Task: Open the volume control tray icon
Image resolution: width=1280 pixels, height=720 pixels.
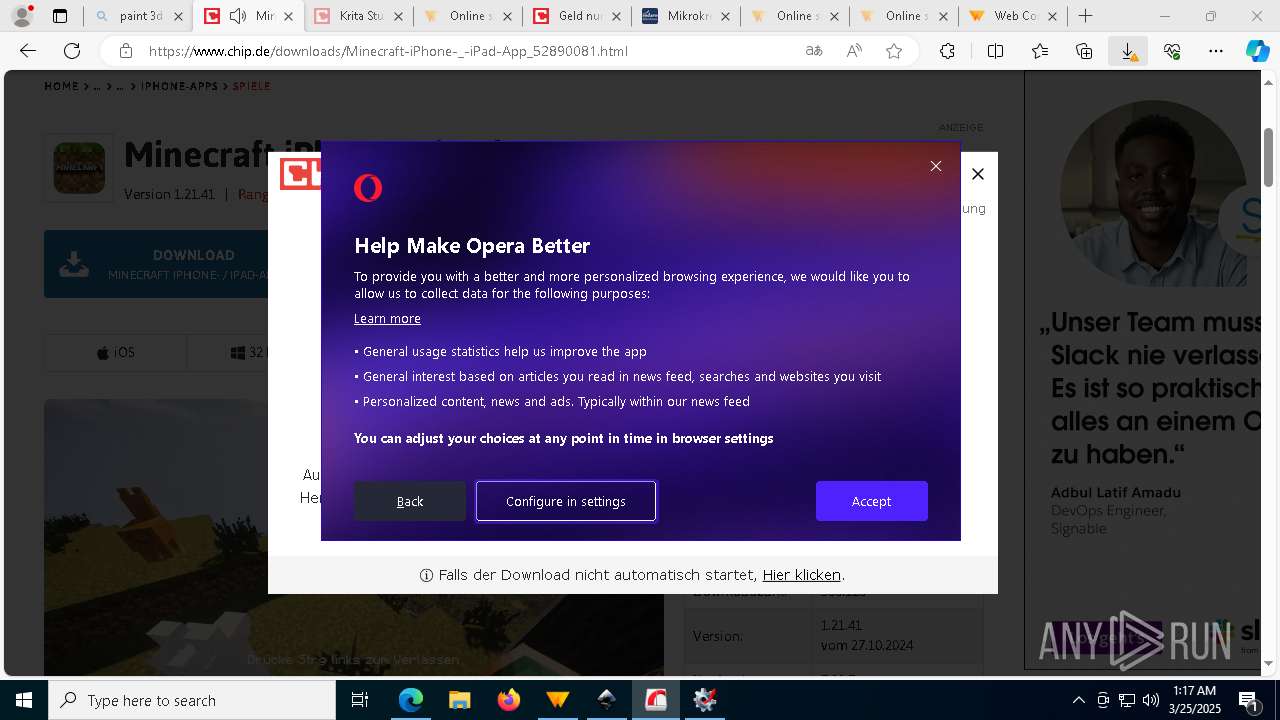Action: coord(1151,700)
